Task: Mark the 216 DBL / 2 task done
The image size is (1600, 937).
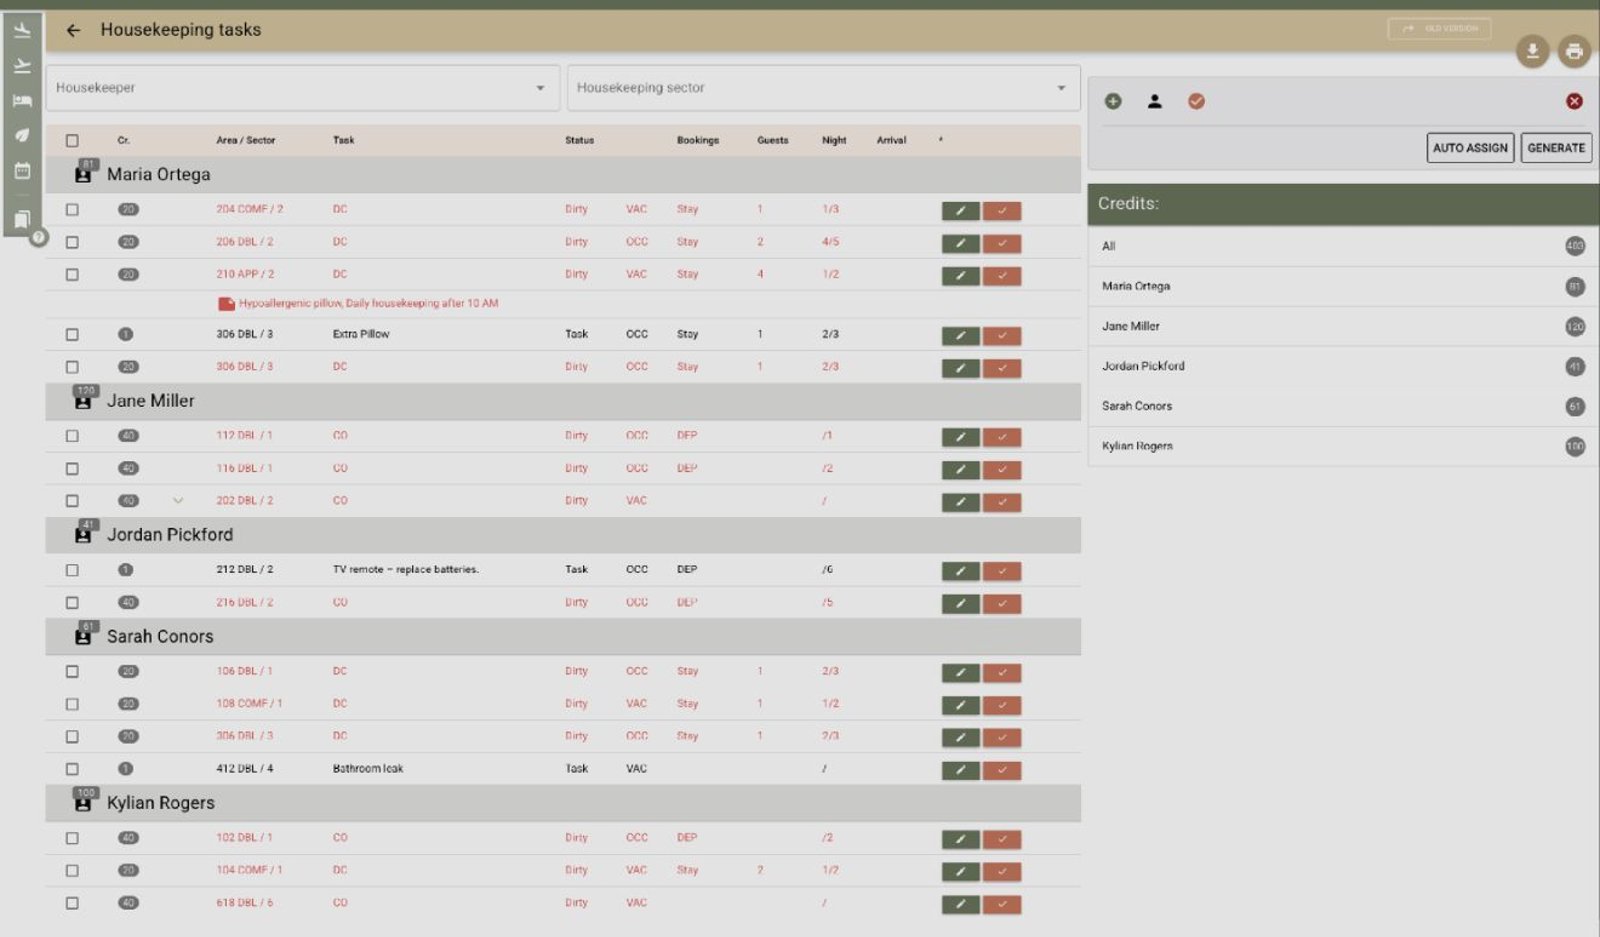Action: [1002, 603]
